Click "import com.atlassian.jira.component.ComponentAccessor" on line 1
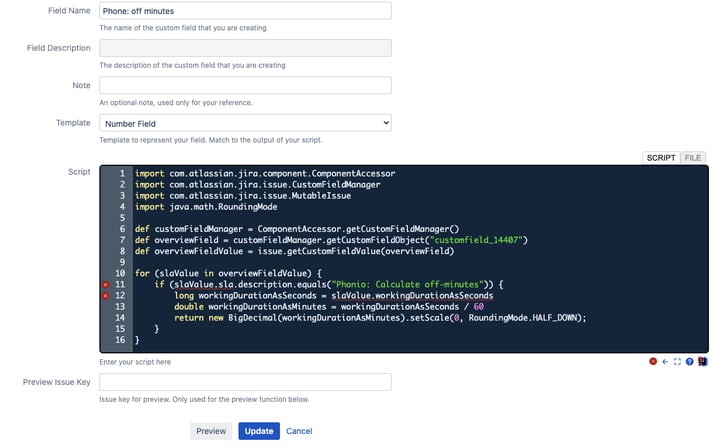 [265, 174]
